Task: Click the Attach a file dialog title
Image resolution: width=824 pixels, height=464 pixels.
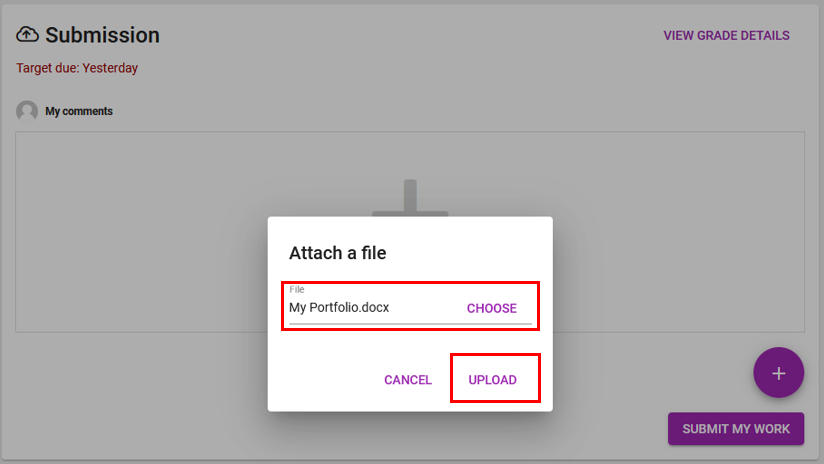Action: click(x=337, y=253)
